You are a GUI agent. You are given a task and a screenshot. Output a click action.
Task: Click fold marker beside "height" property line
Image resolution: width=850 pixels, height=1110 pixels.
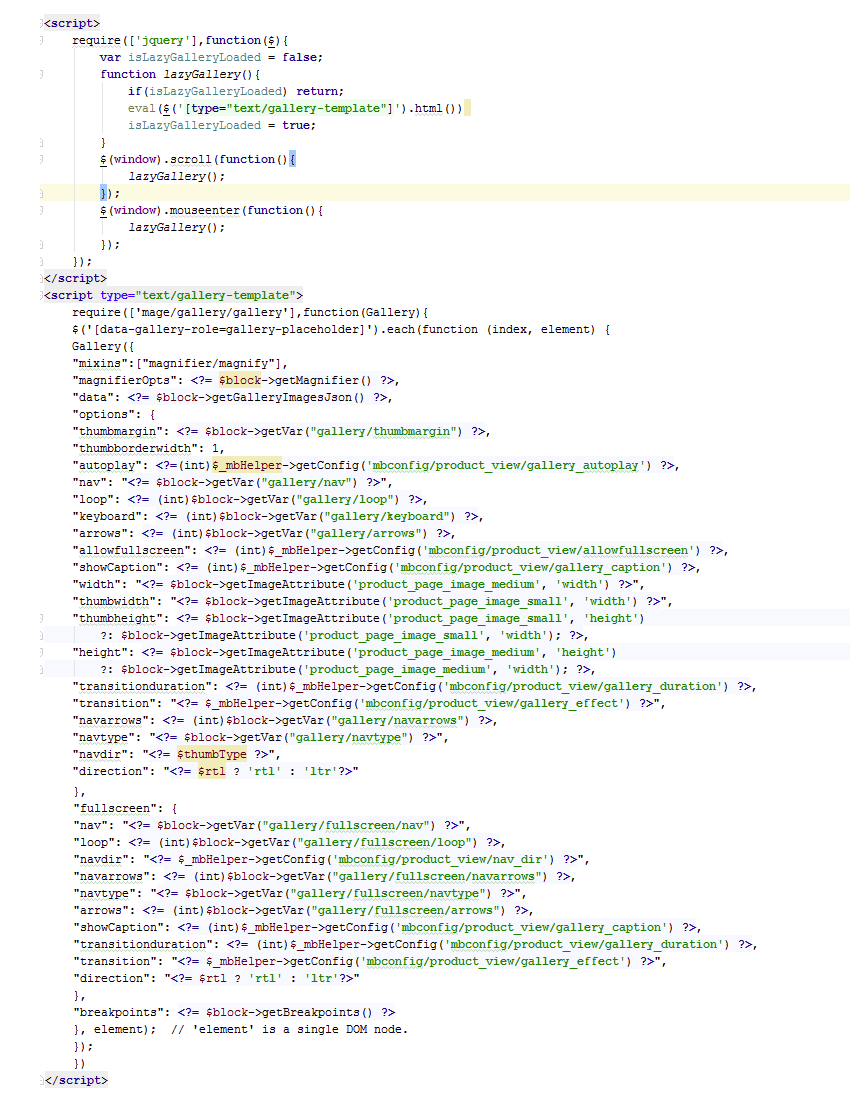(x=41, y=652)
